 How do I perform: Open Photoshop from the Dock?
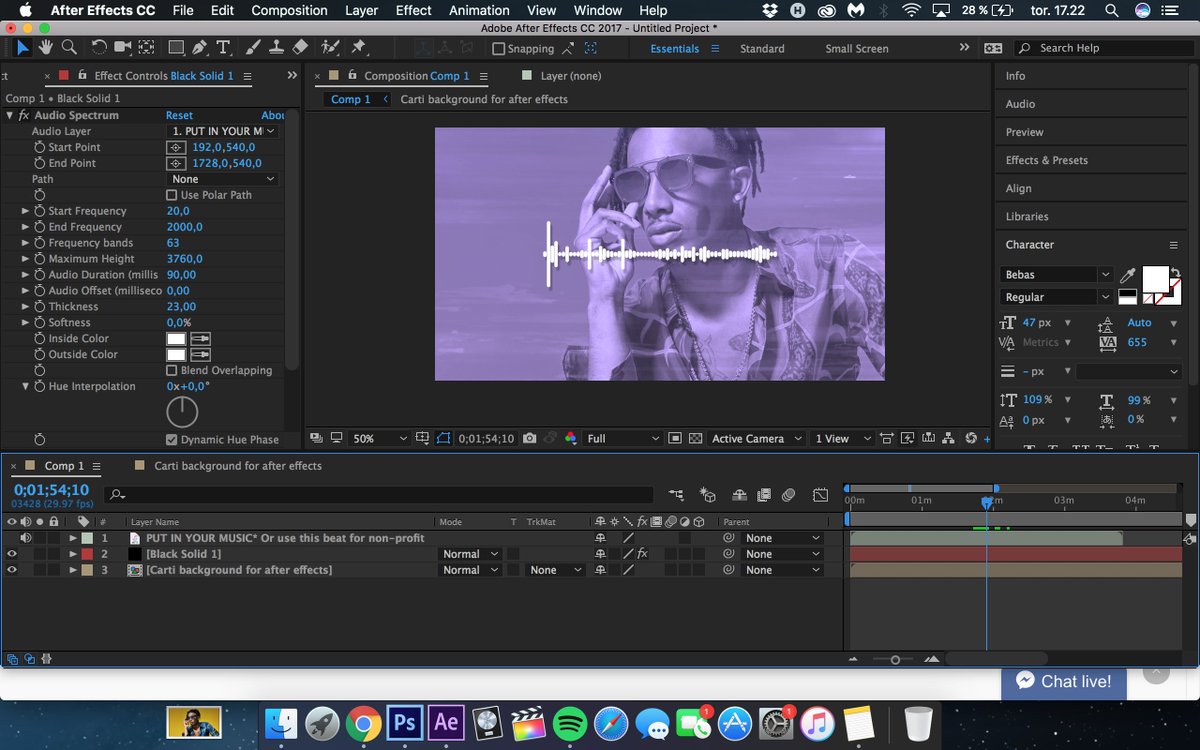pos(405,722)
